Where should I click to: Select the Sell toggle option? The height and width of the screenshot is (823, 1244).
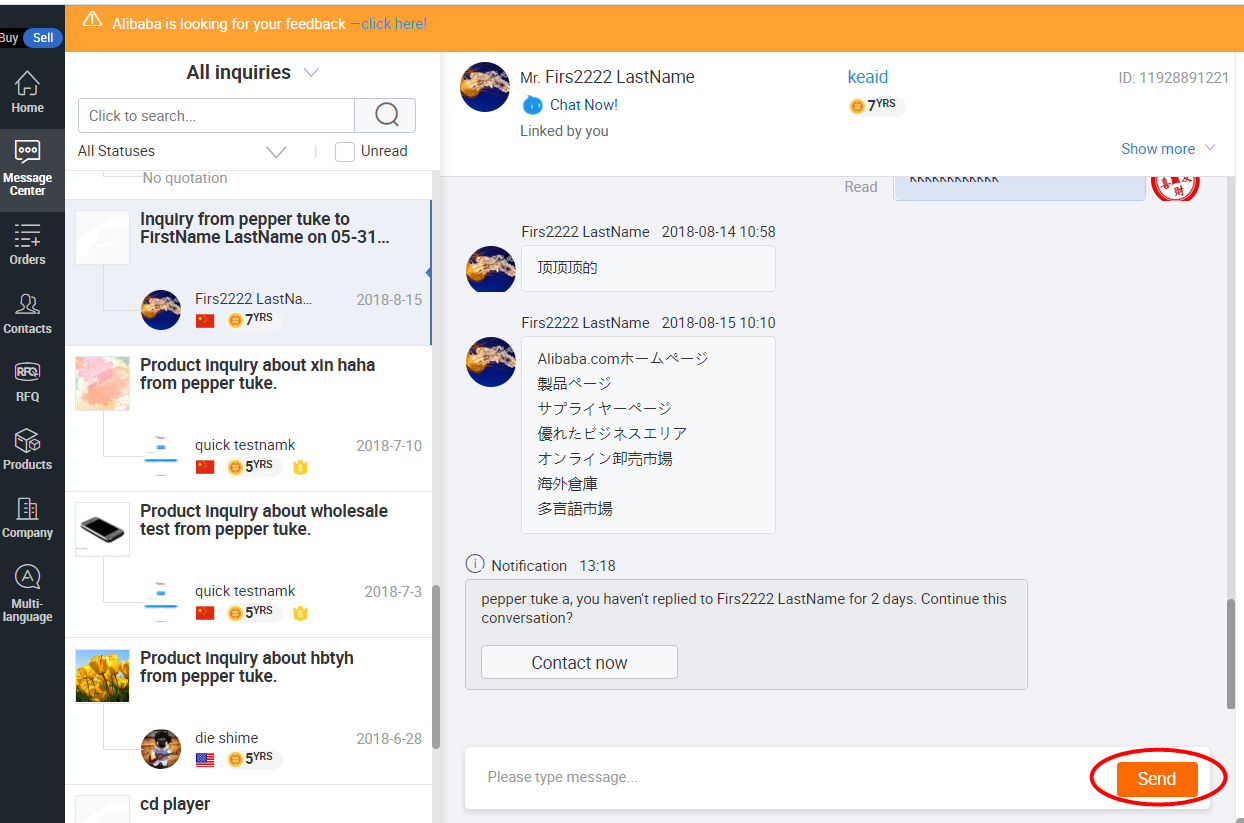tap(43, 38)
